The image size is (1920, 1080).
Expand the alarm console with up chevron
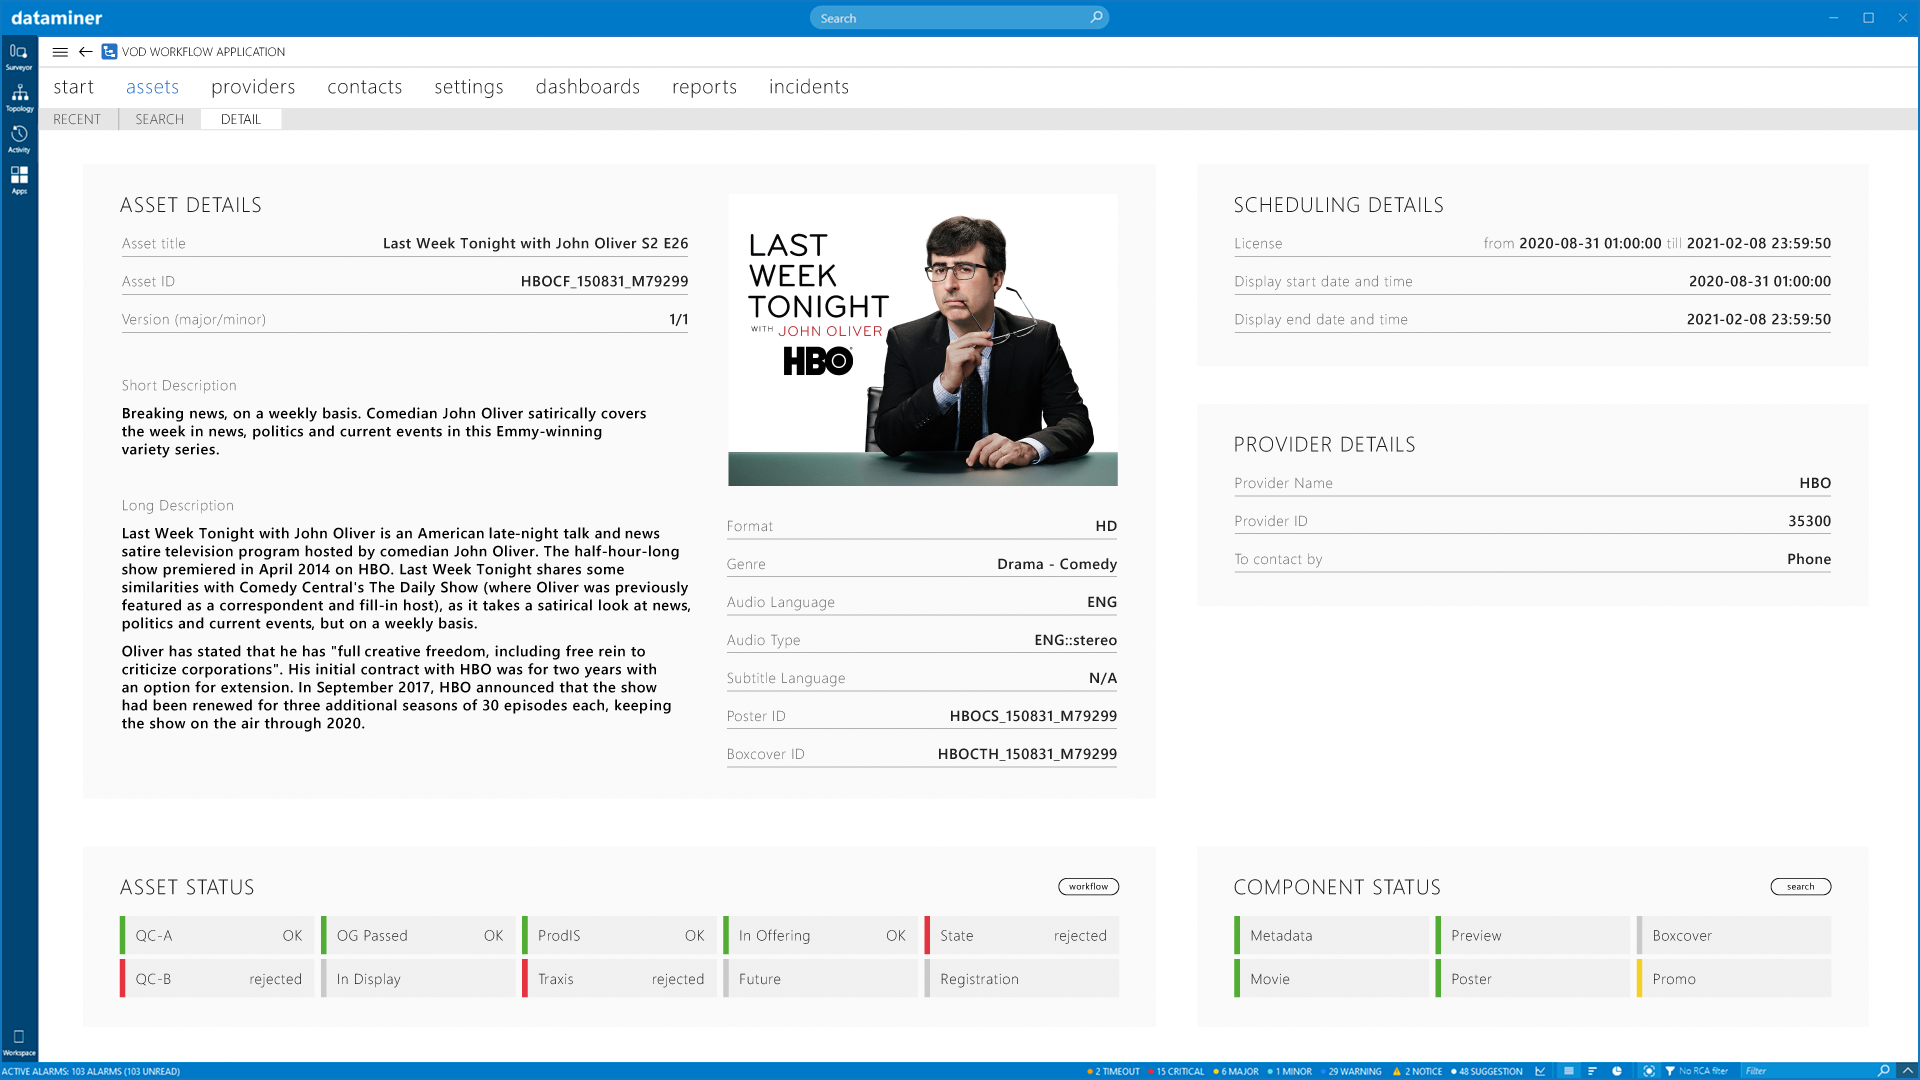(1908, 1071)
